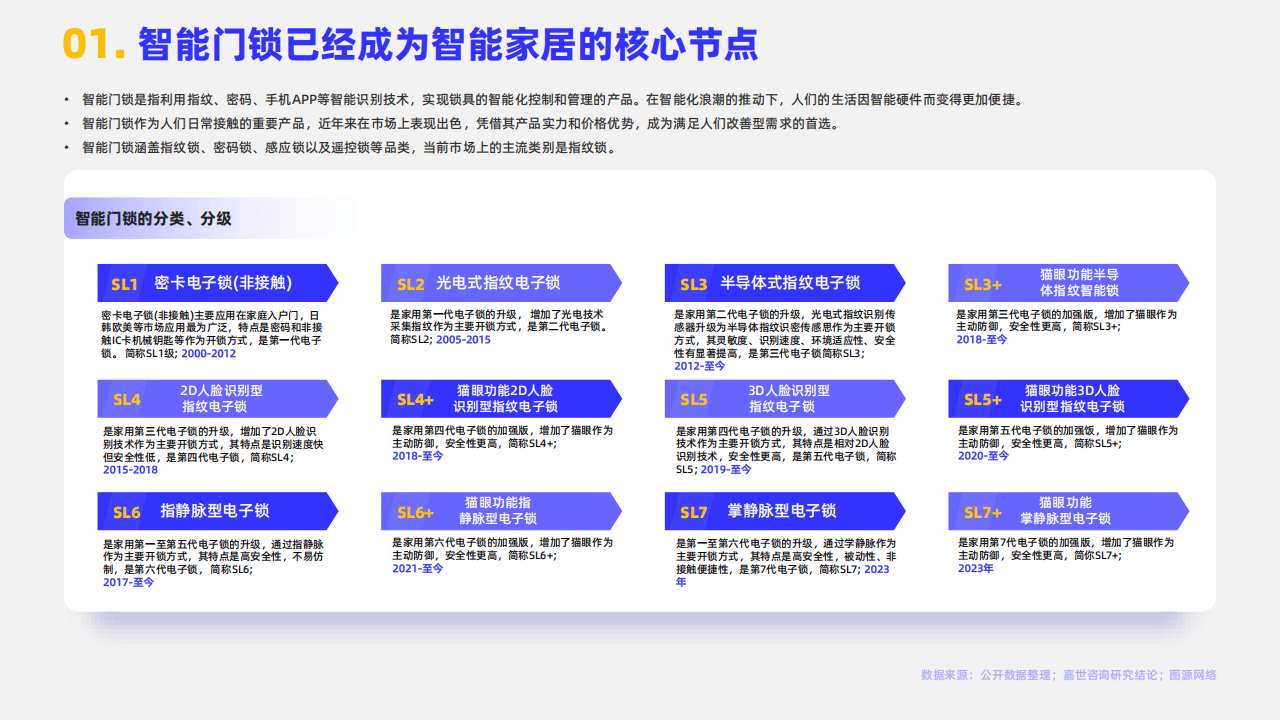
Task: Click the slide title with number 01
Action: click(410, 45)
